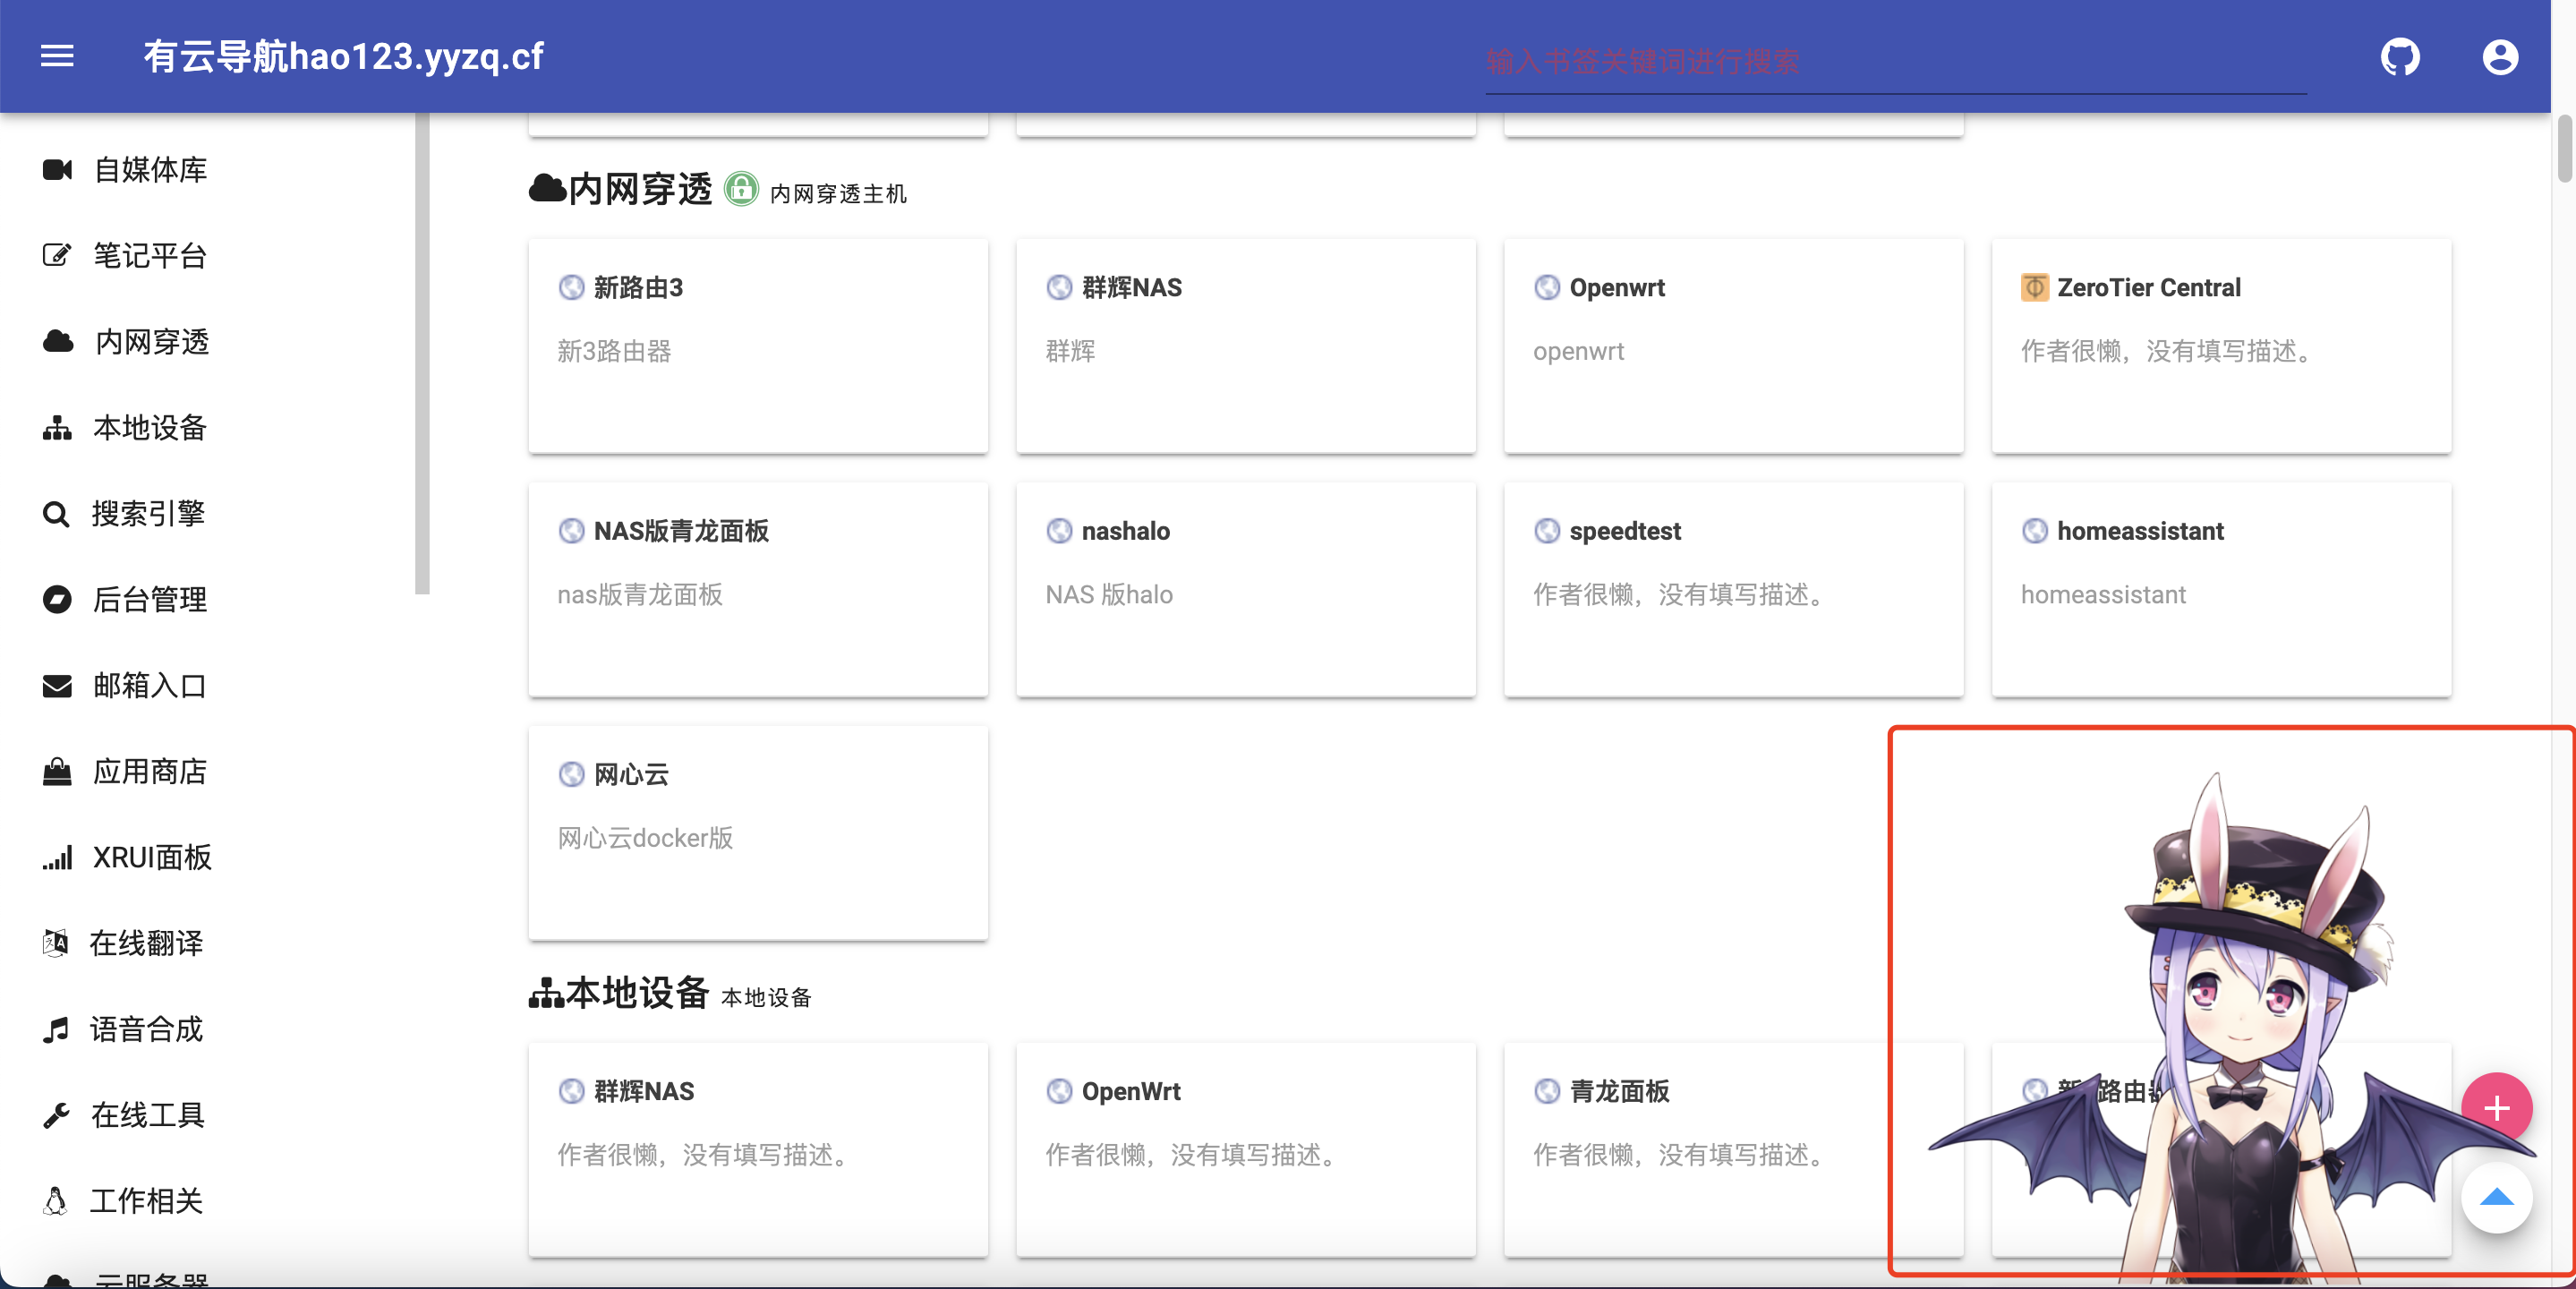Click the description text 网心云docker版

(x=645, y=838)
